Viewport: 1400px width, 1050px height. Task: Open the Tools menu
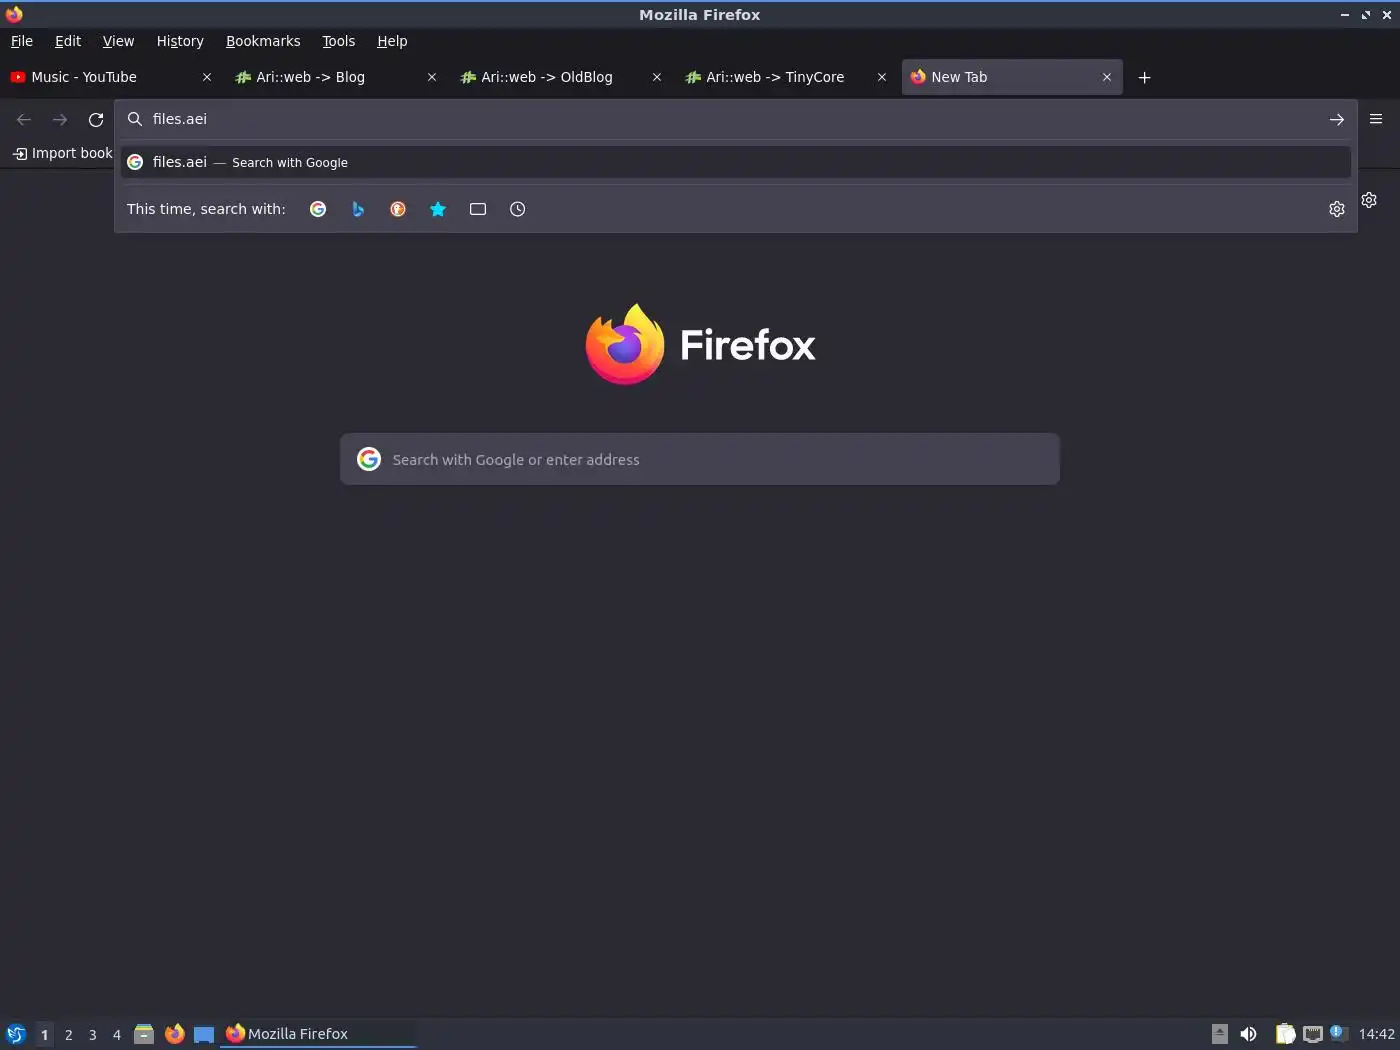click(x=338, y=41)
